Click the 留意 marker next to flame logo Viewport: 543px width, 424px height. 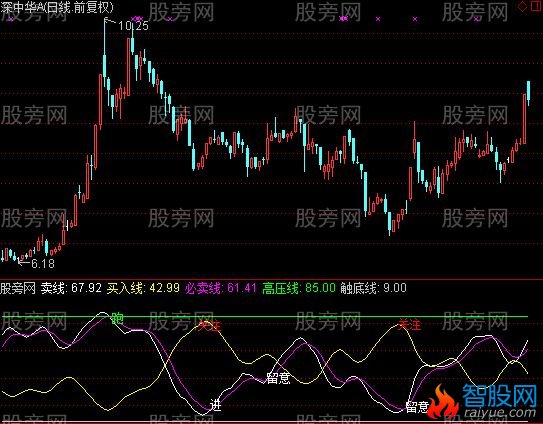pos(417,407)
